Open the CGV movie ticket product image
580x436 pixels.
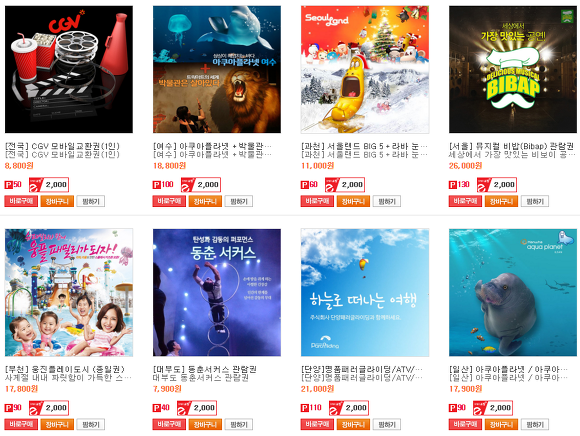click(x=69, y=69)
